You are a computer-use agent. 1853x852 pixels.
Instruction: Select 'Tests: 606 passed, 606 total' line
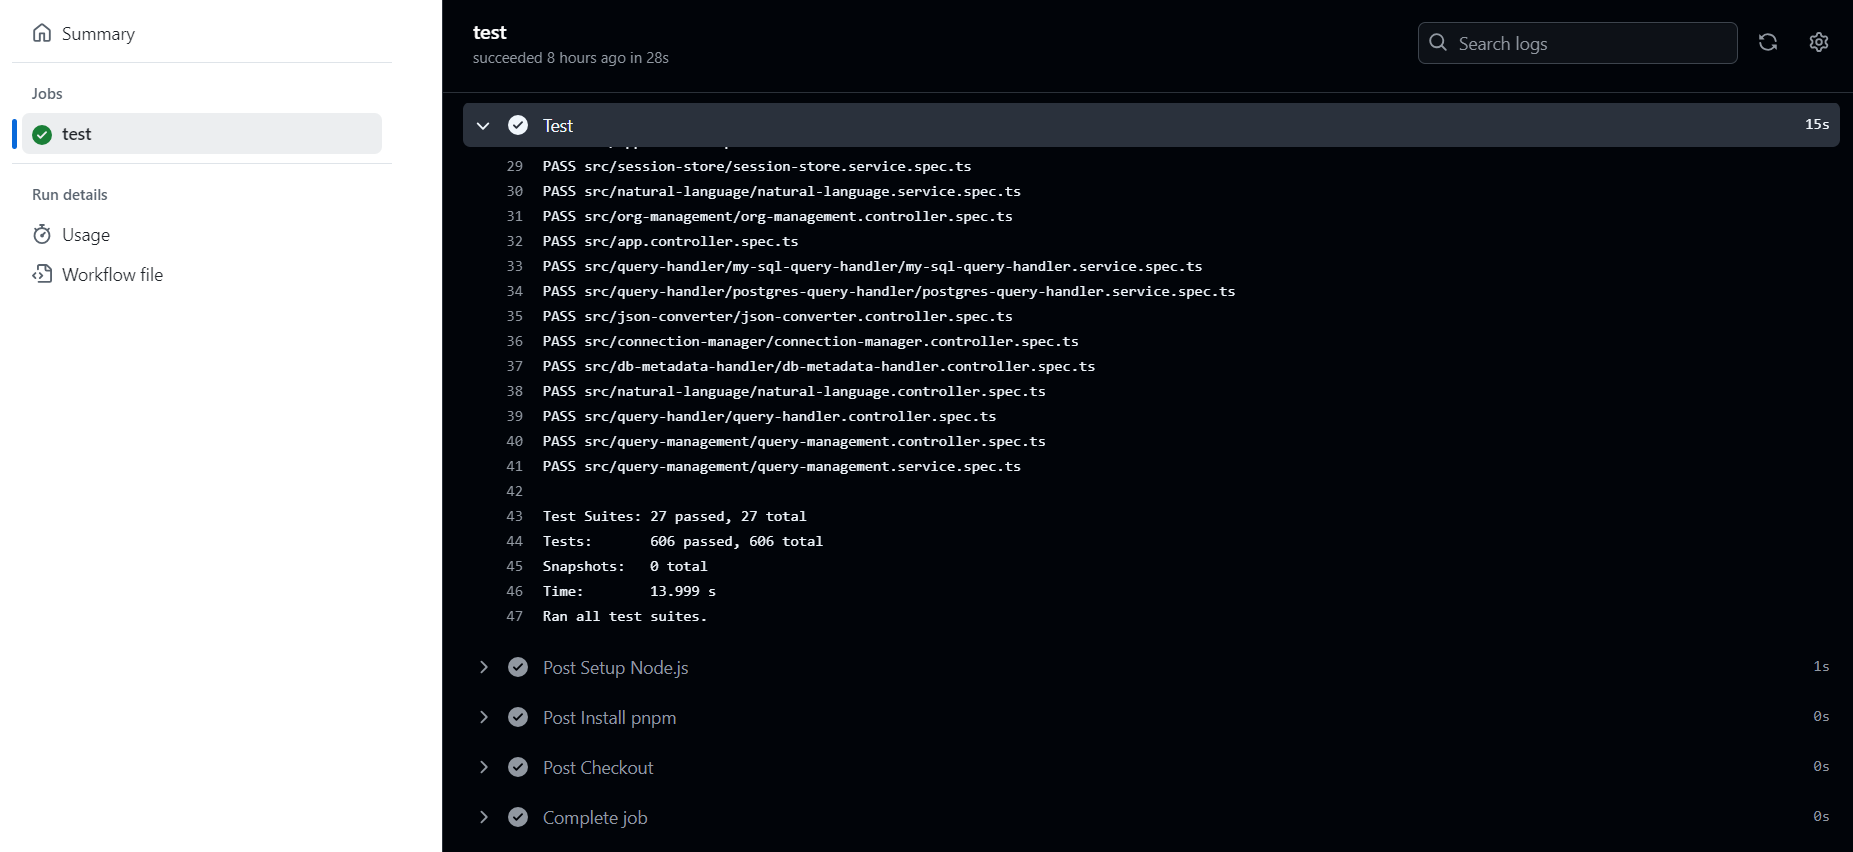tap(683, 541)
